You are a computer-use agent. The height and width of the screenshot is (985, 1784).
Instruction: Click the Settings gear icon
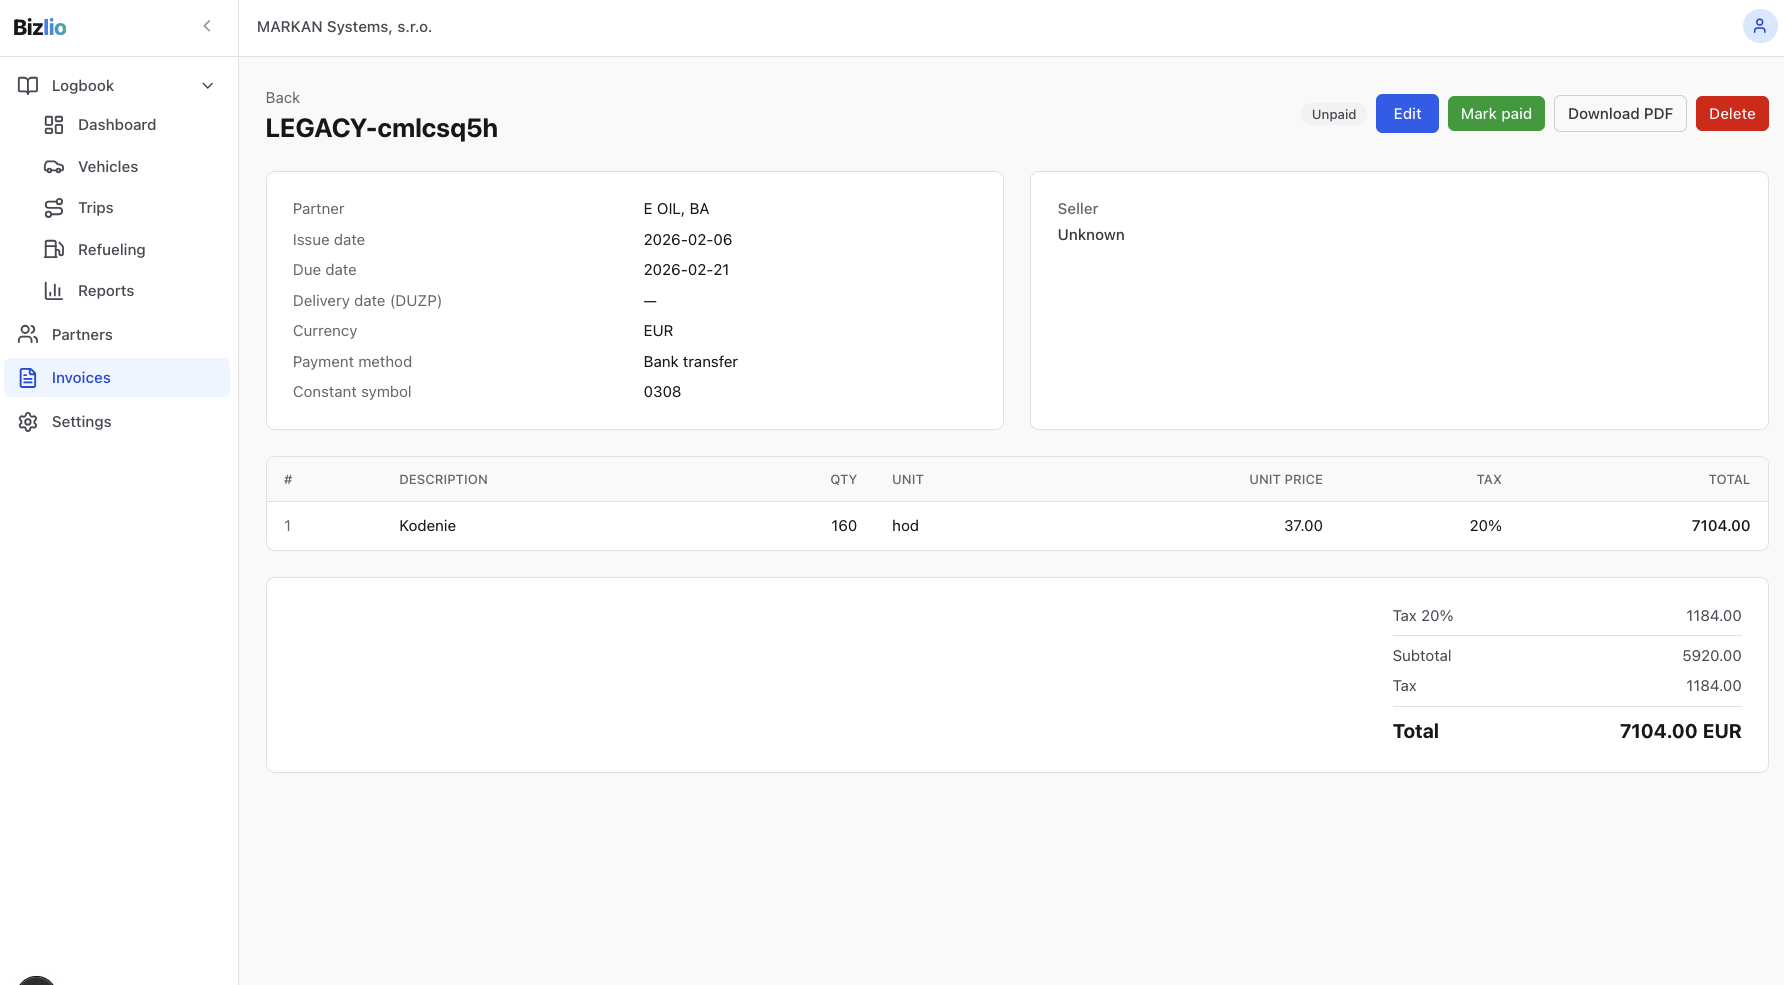28,422
